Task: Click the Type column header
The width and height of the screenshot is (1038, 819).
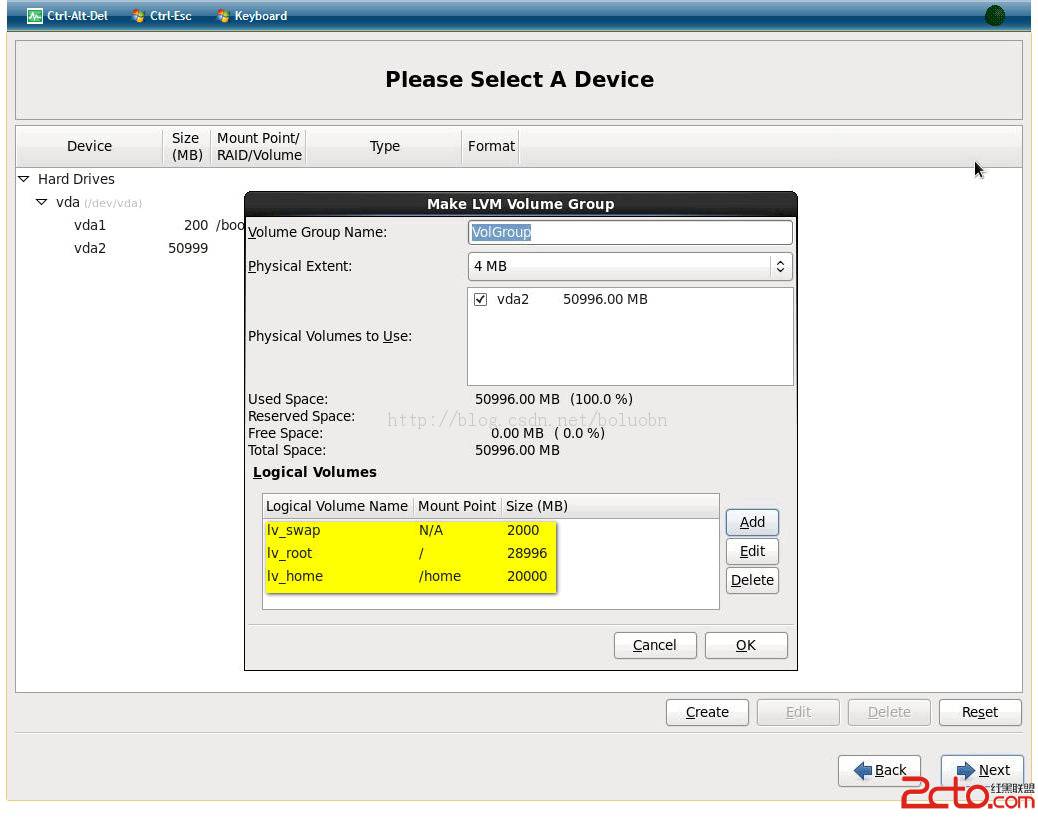Action: click(x=384, y=146)
